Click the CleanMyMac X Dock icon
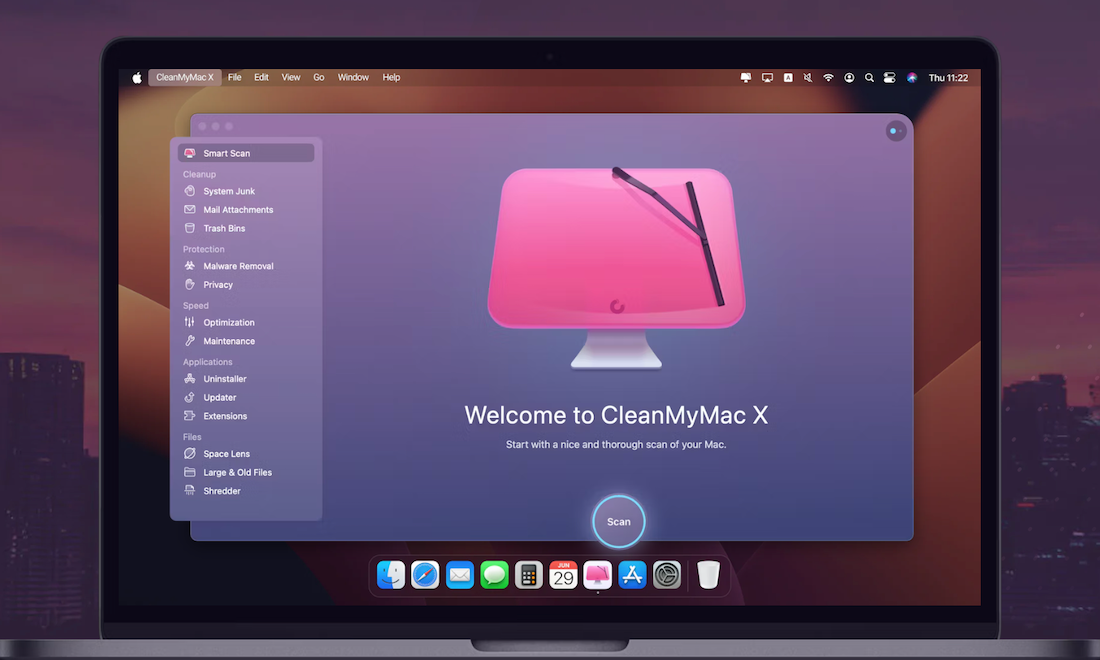The width and height of the screenshot is (1100, 660). (x=598, y=575)
